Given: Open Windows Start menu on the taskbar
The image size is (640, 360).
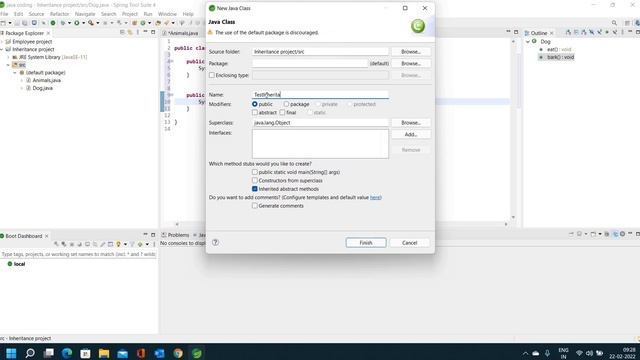Looking at the screenshot, I should click(x=11, y=353).
